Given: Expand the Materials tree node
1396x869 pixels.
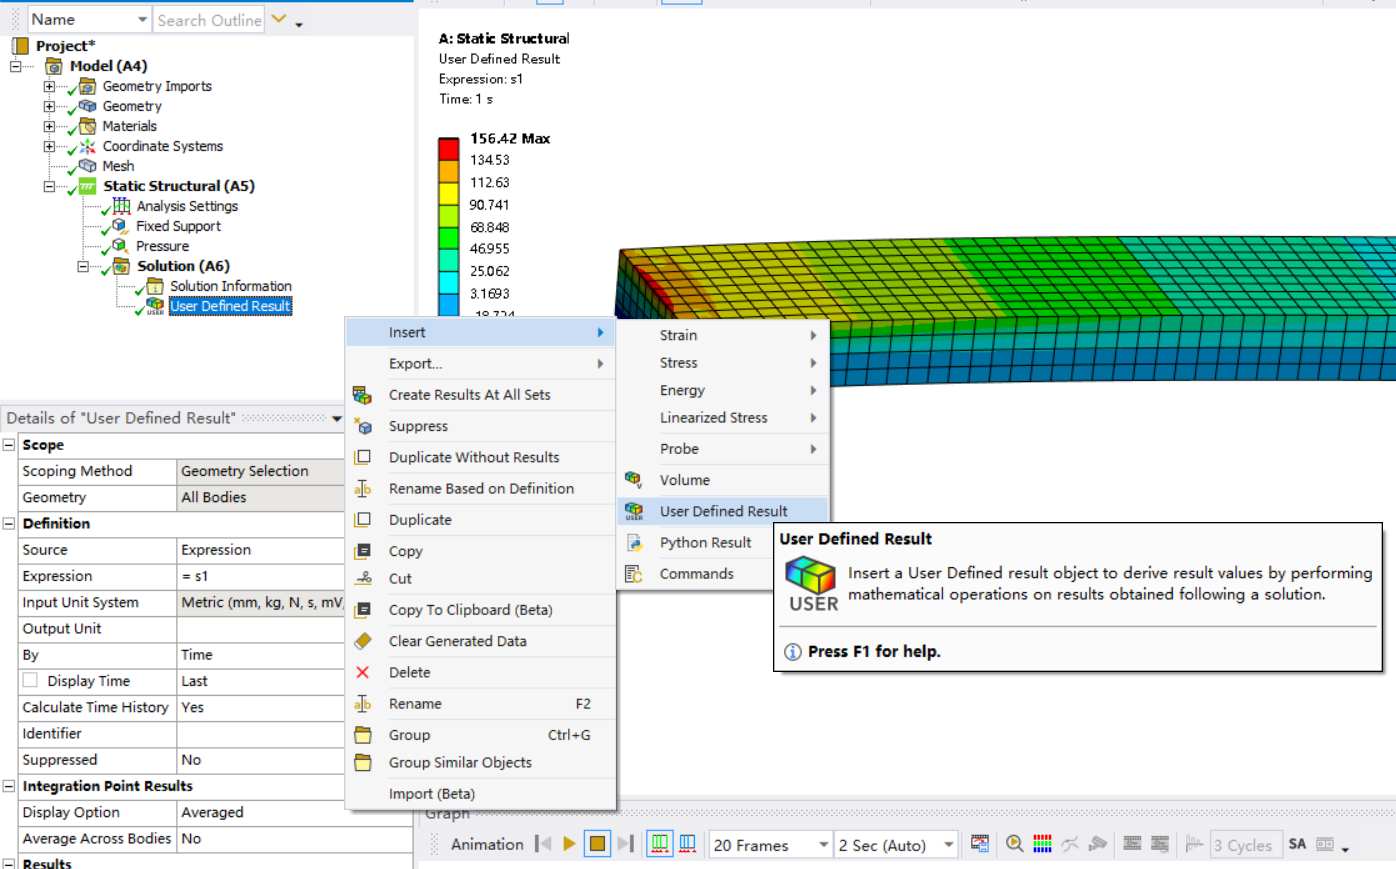Looking at the screenshot, I should [49, 126].
